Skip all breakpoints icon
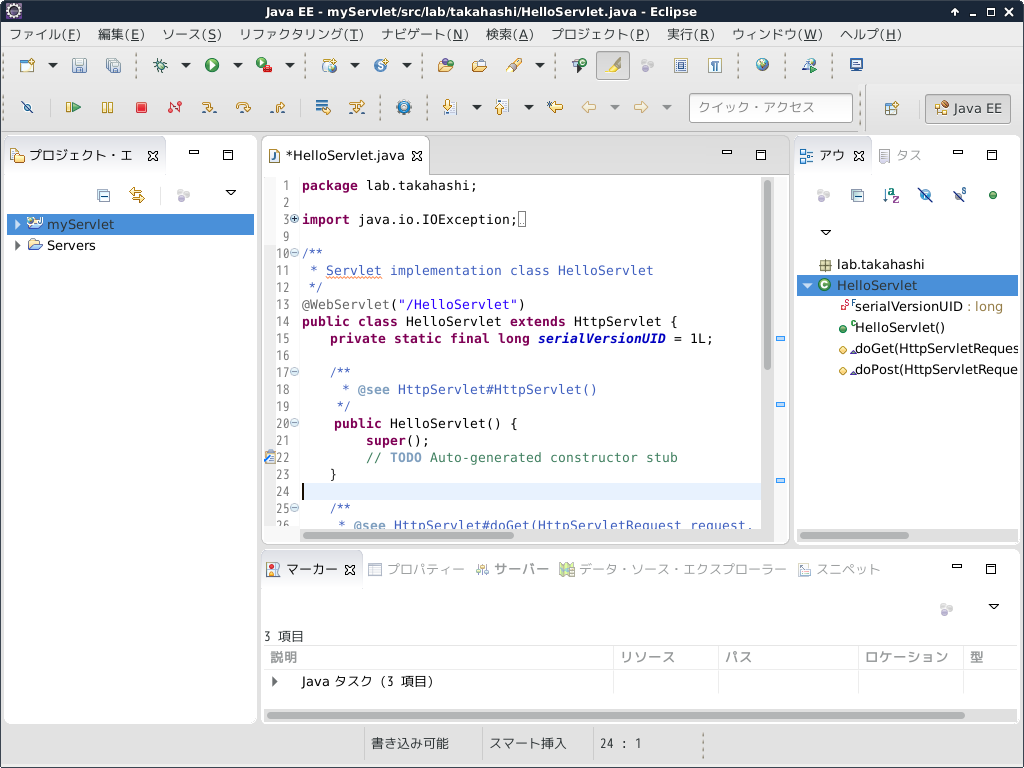This screenshot has width=1024, height=768. [x=27, y=107]
